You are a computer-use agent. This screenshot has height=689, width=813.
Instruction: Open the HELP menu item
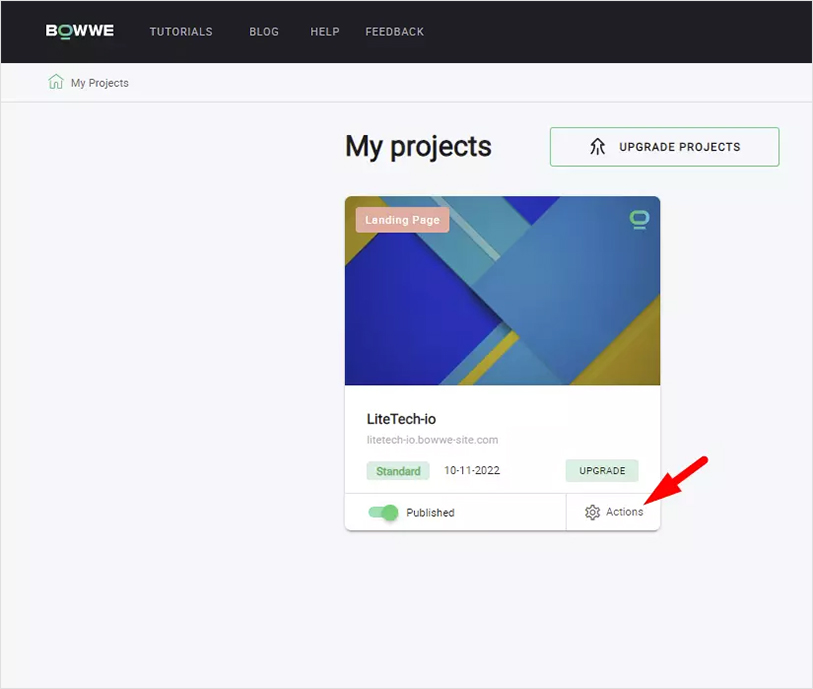click(324, 31)
